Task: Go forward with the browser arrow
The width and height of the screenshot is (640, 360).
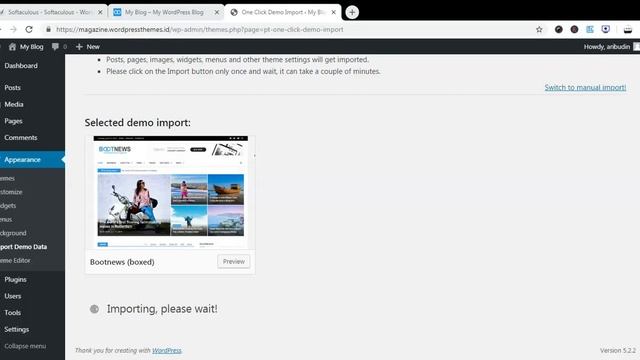Action: click(13, 29)
